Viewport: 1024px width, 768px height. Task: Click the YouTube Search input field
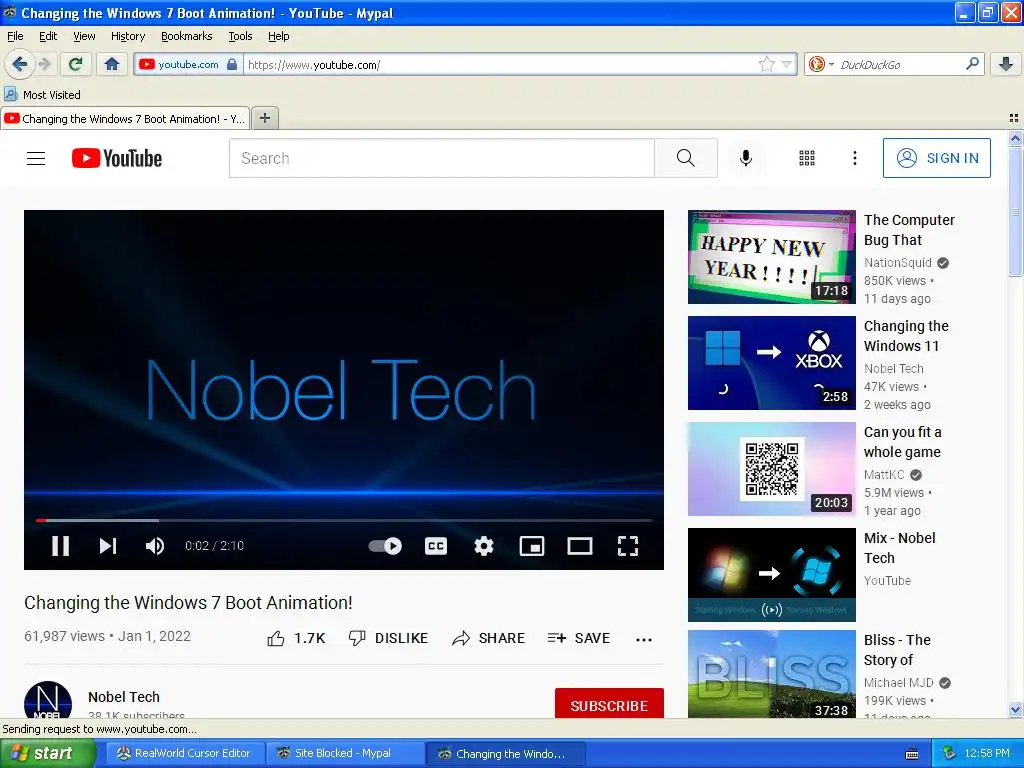441,158
